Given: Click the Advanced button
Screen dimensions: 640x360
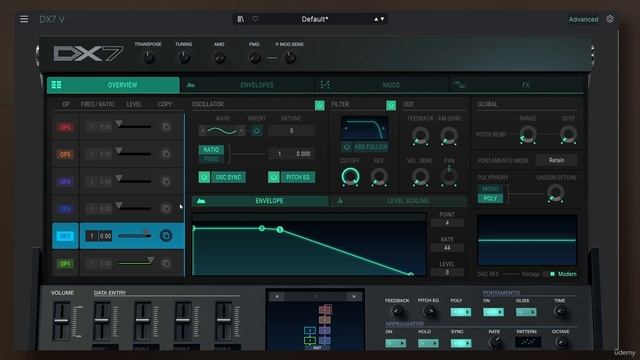Looking at the screenshot, I should tap(583, 19).
